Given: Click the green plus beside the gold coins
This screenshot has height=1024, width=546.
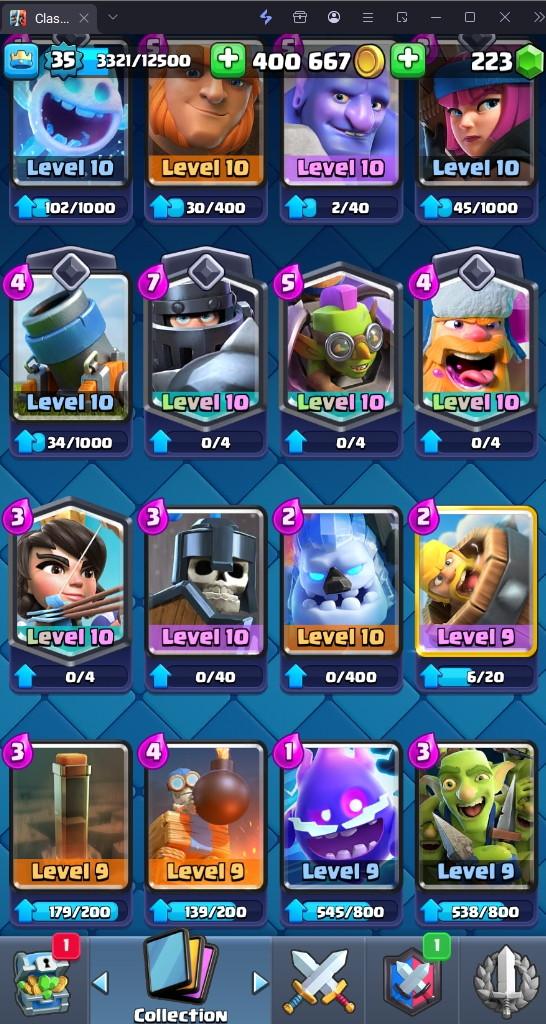Looking at the screenshot, I should pos(408,61).
